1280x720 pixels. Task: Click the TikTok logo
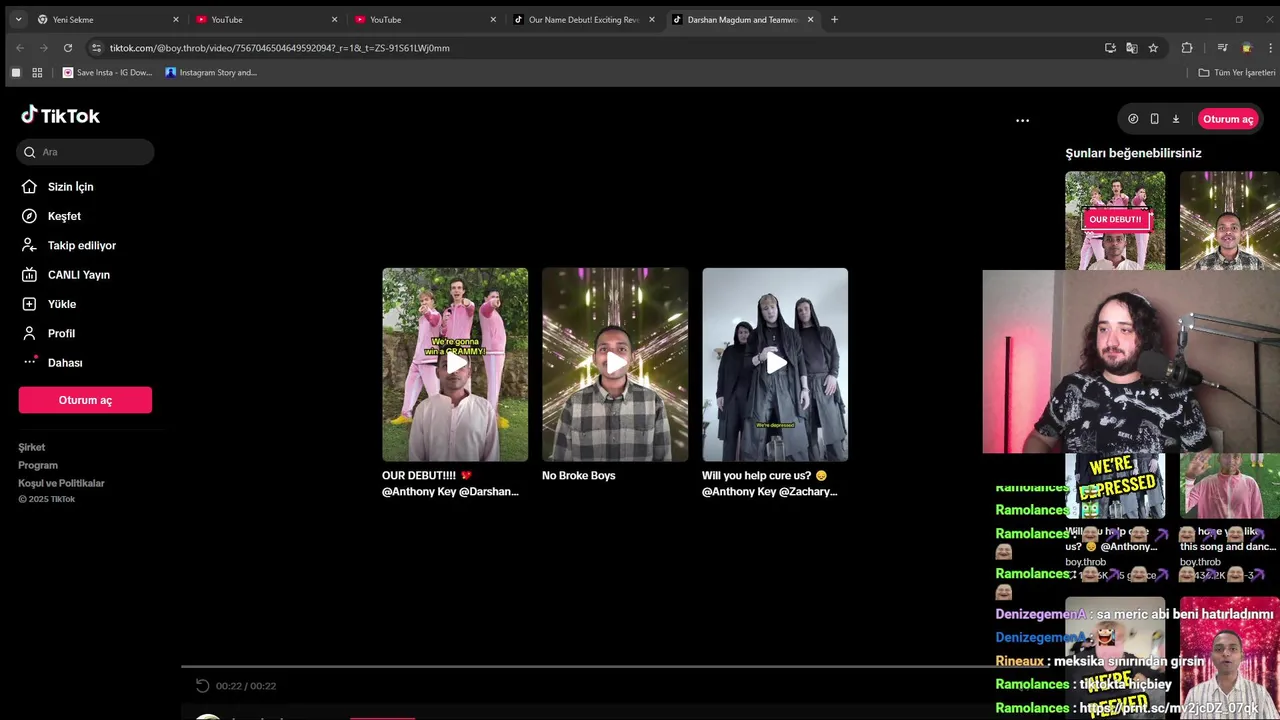(x=60, y=116)
